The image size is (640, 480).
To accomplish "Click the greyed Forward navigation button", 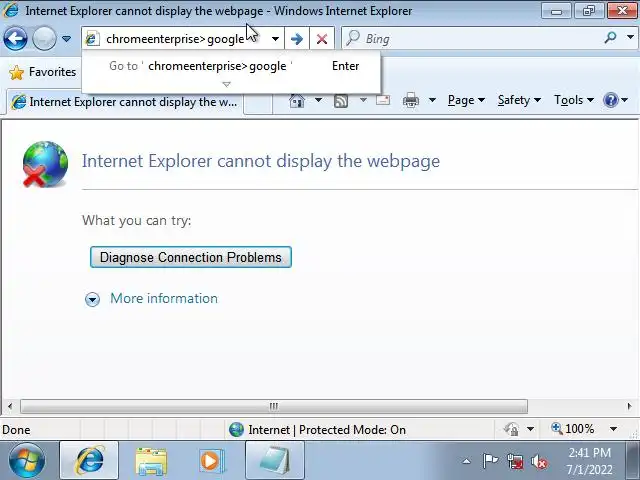I will point(44,39).
